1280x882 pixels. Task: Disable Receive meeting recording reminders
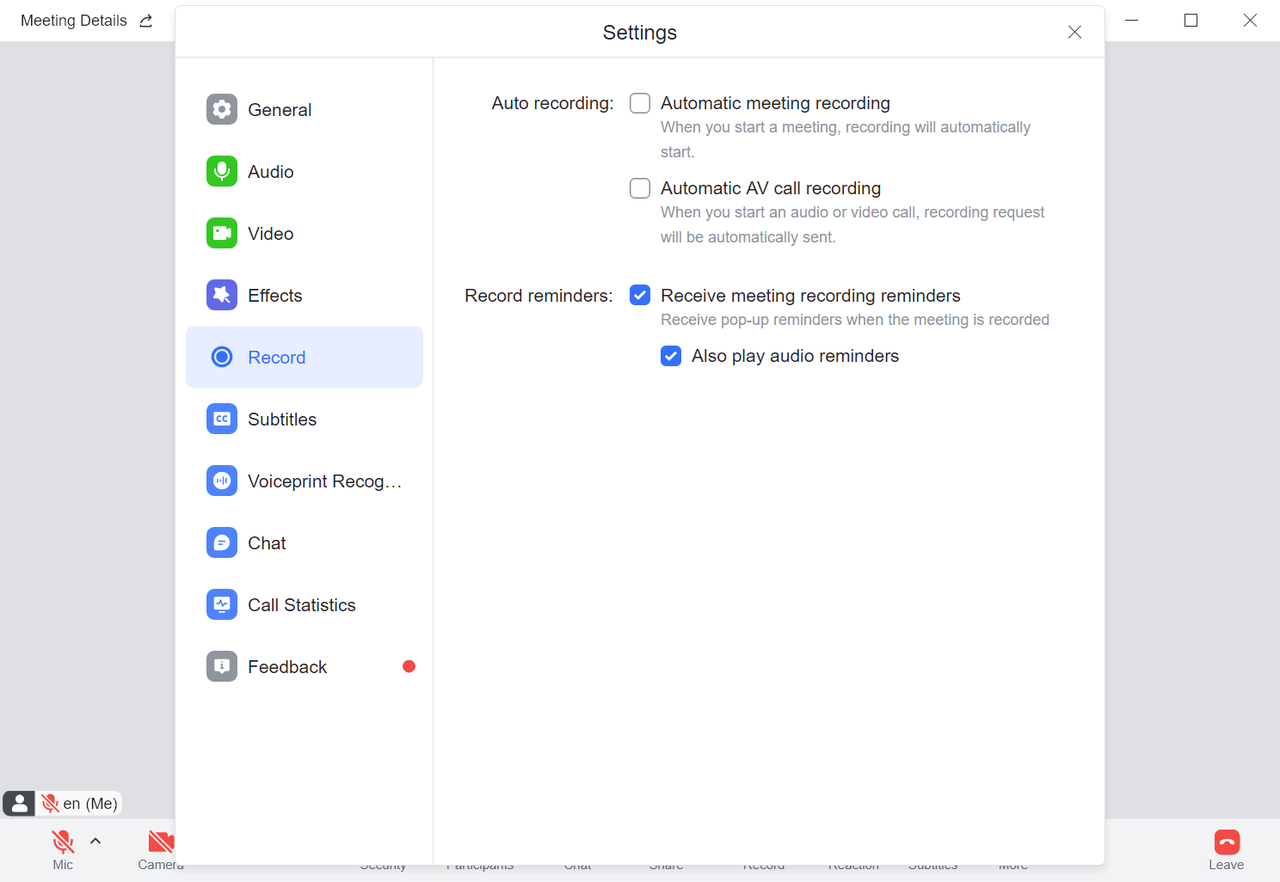pyautogui.click(x=640, y=296)
